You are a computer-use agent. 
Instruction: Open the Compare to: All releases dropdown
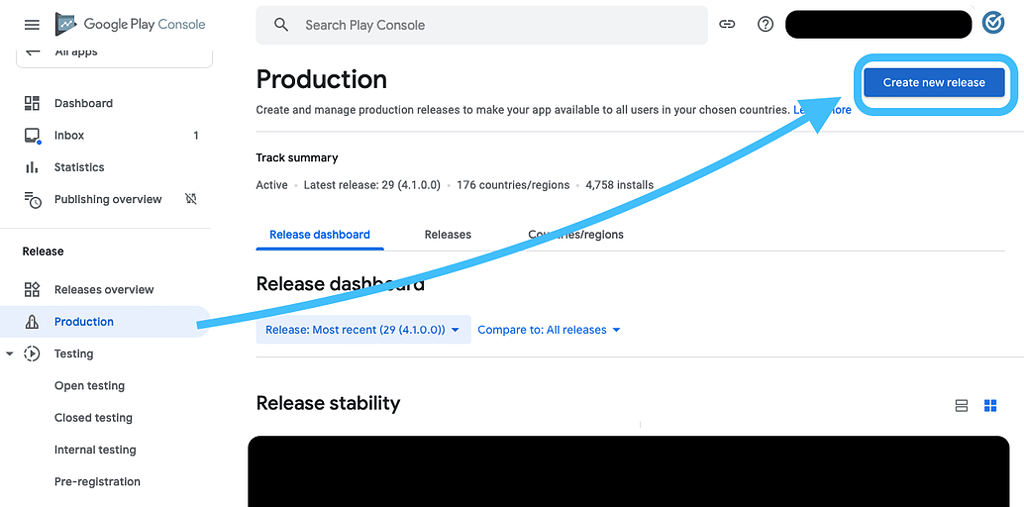tap(549, 330)
